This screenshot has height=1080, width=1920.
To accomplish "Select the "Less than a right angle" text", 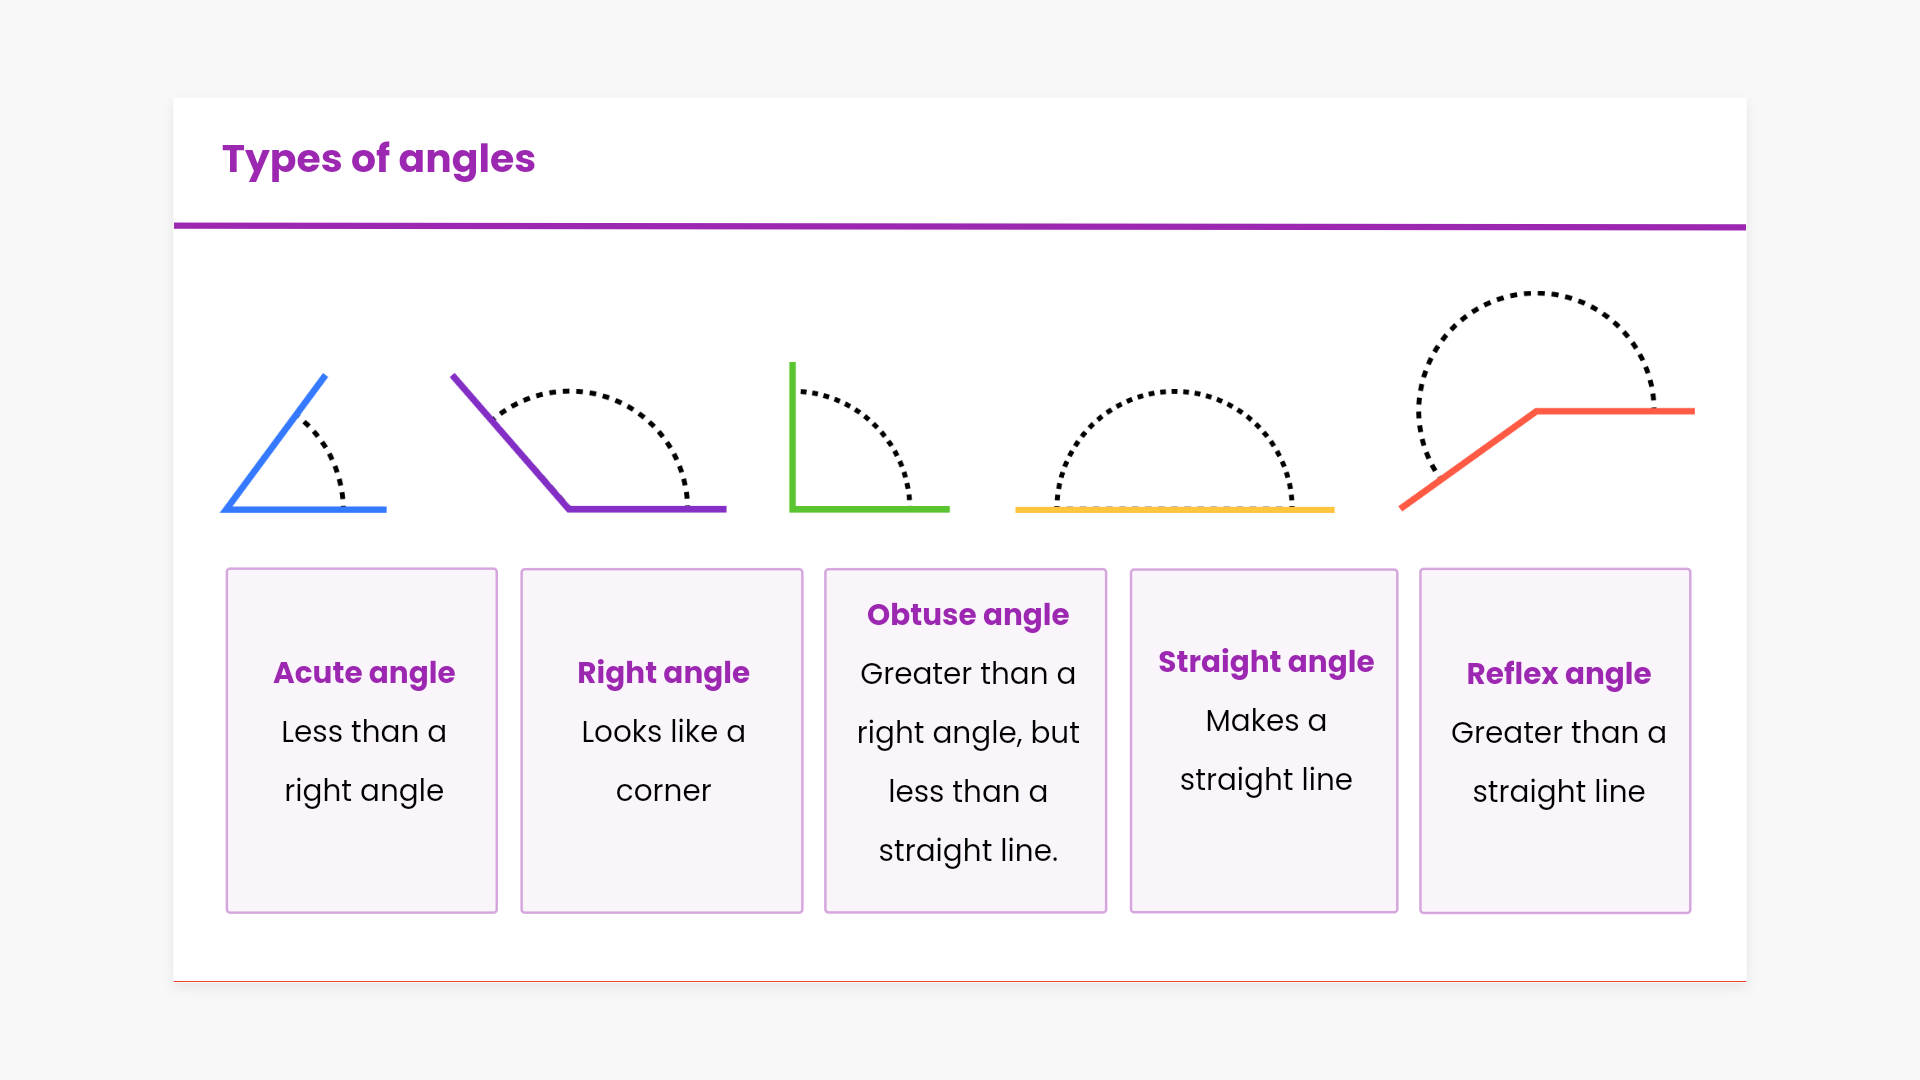I will click(x=364, y=761).
